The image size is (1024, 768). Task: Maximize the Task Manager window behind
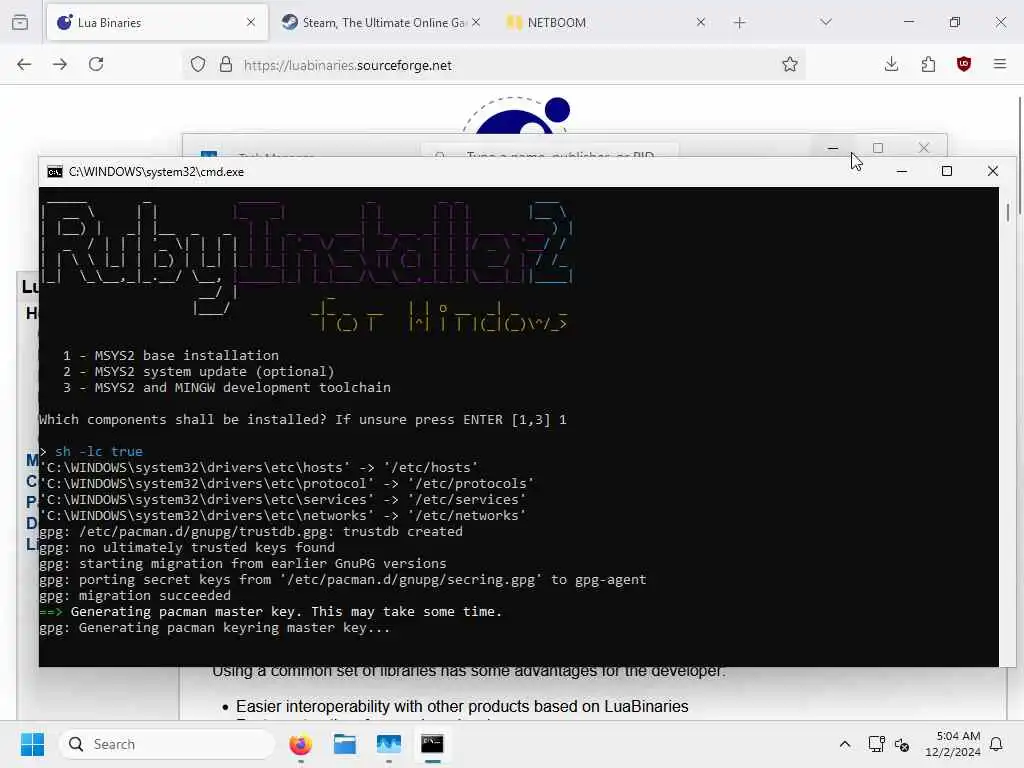(x=878, y=148)
